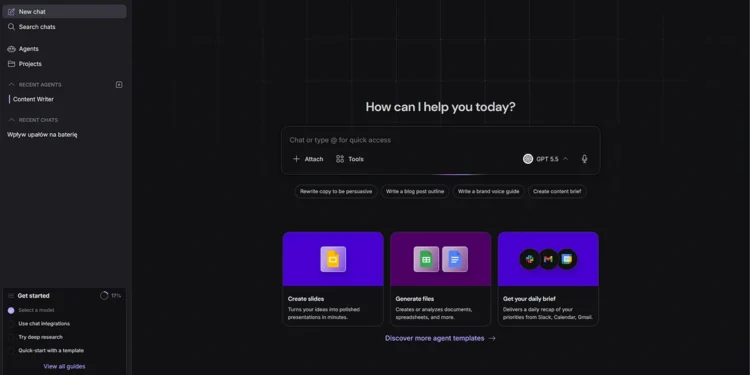The width and height of the screenshot is (750, 375).
Task: Open the Wpływ upałów na baterię chat
Action: pos(42,134)
